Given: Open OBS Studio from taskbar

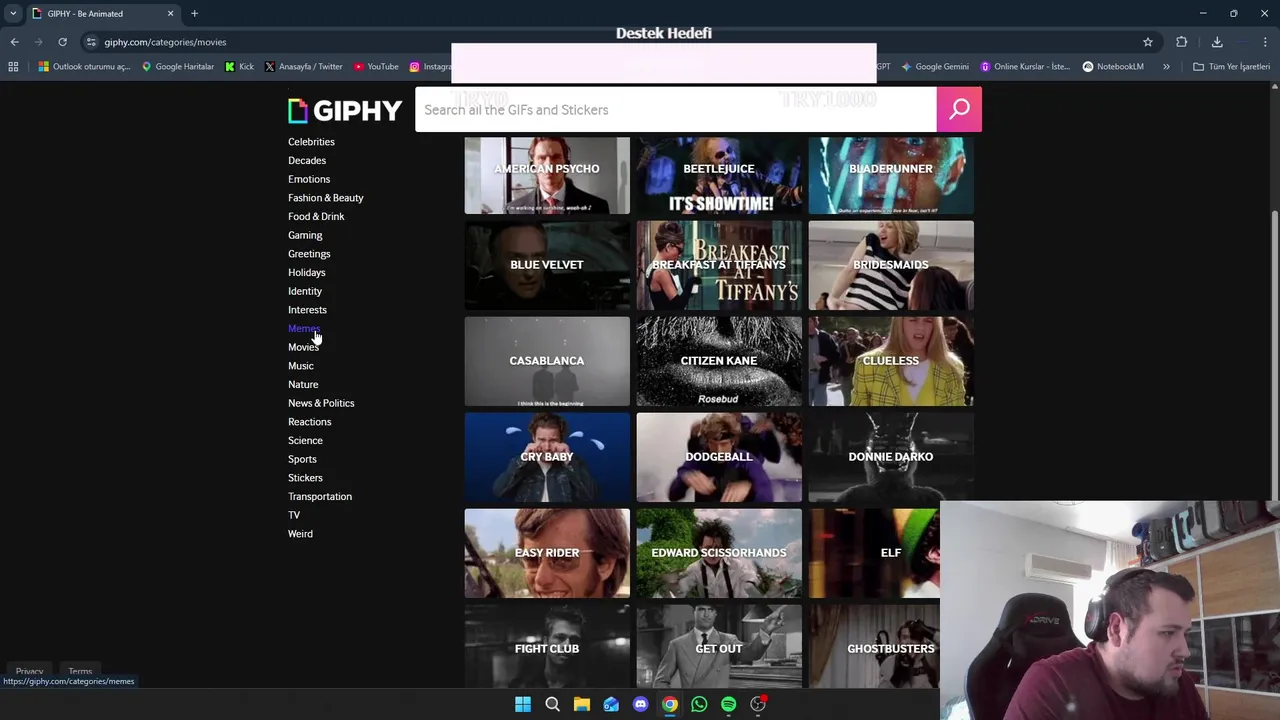Looking at the screenshot, I should [758, 705].
